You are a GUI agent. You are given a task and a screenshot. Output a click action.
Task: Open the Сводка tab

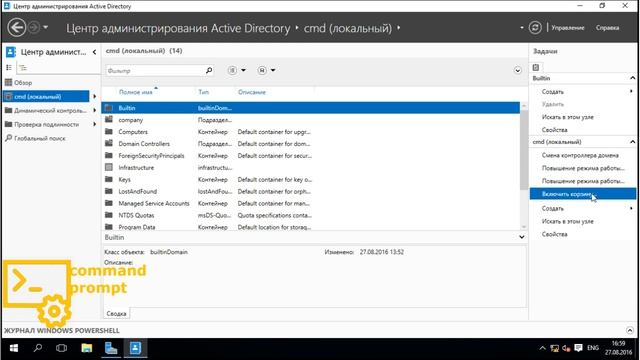116,313
